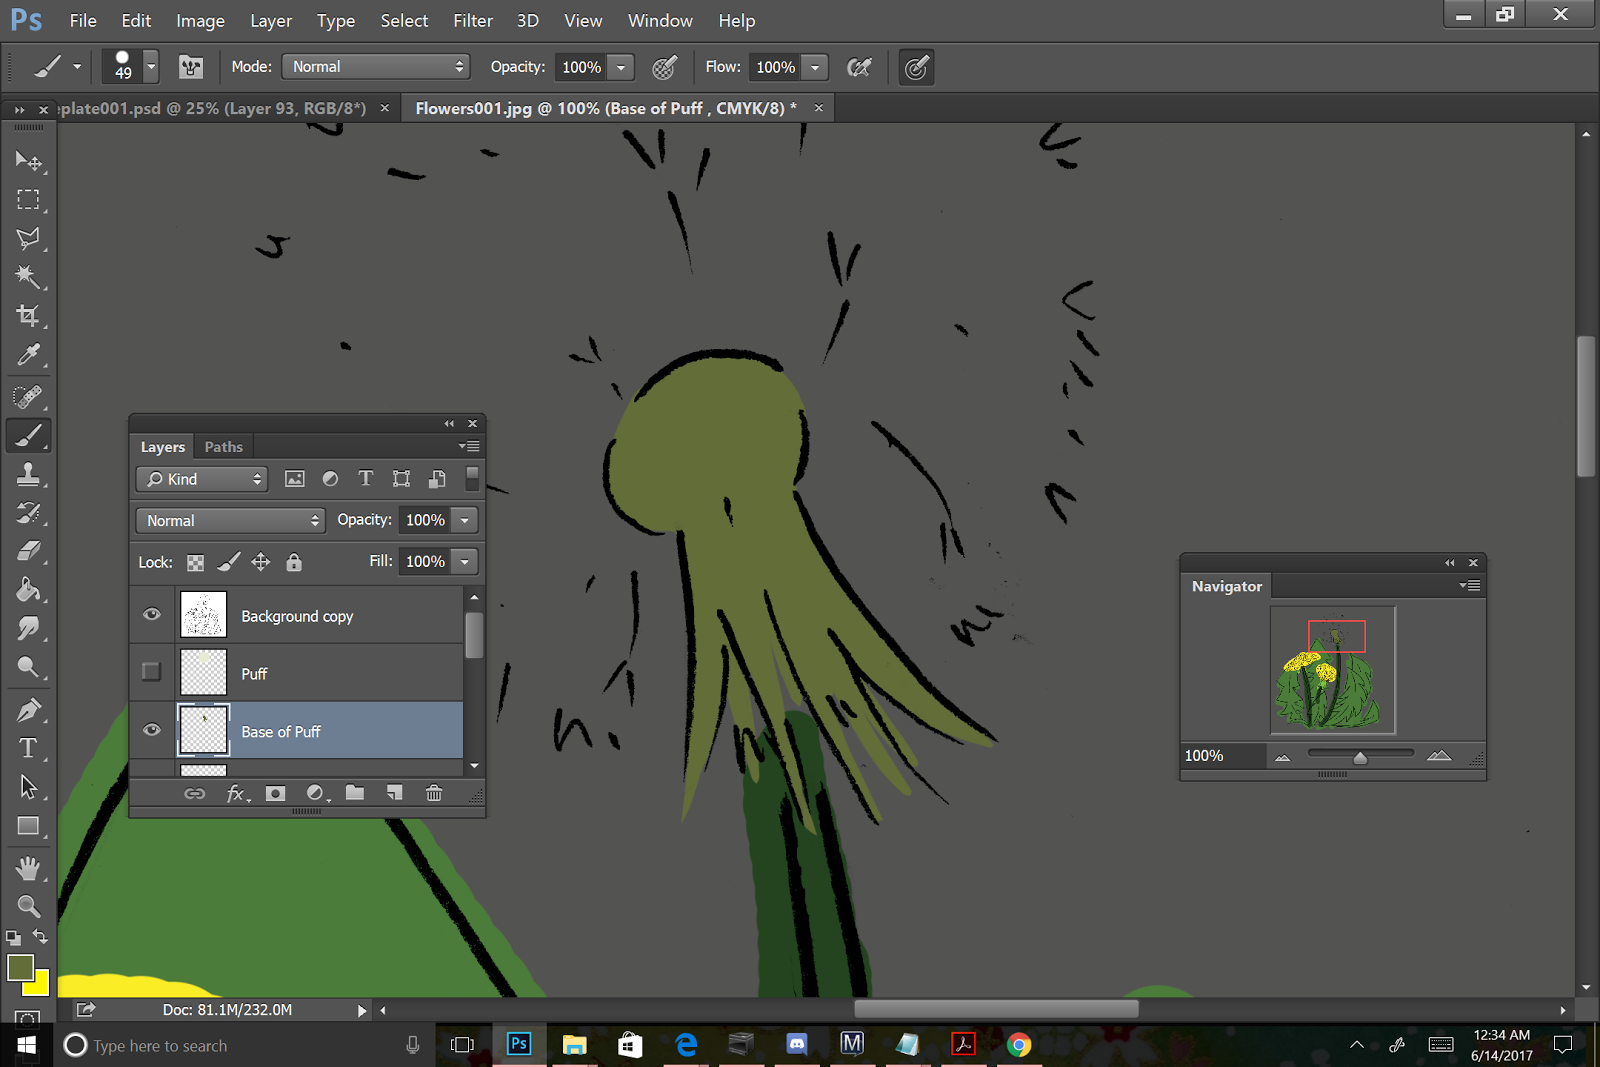This screenshot has width=1600, height=1067.
Task: Select the Crop tool
Action: click(27, 316)
